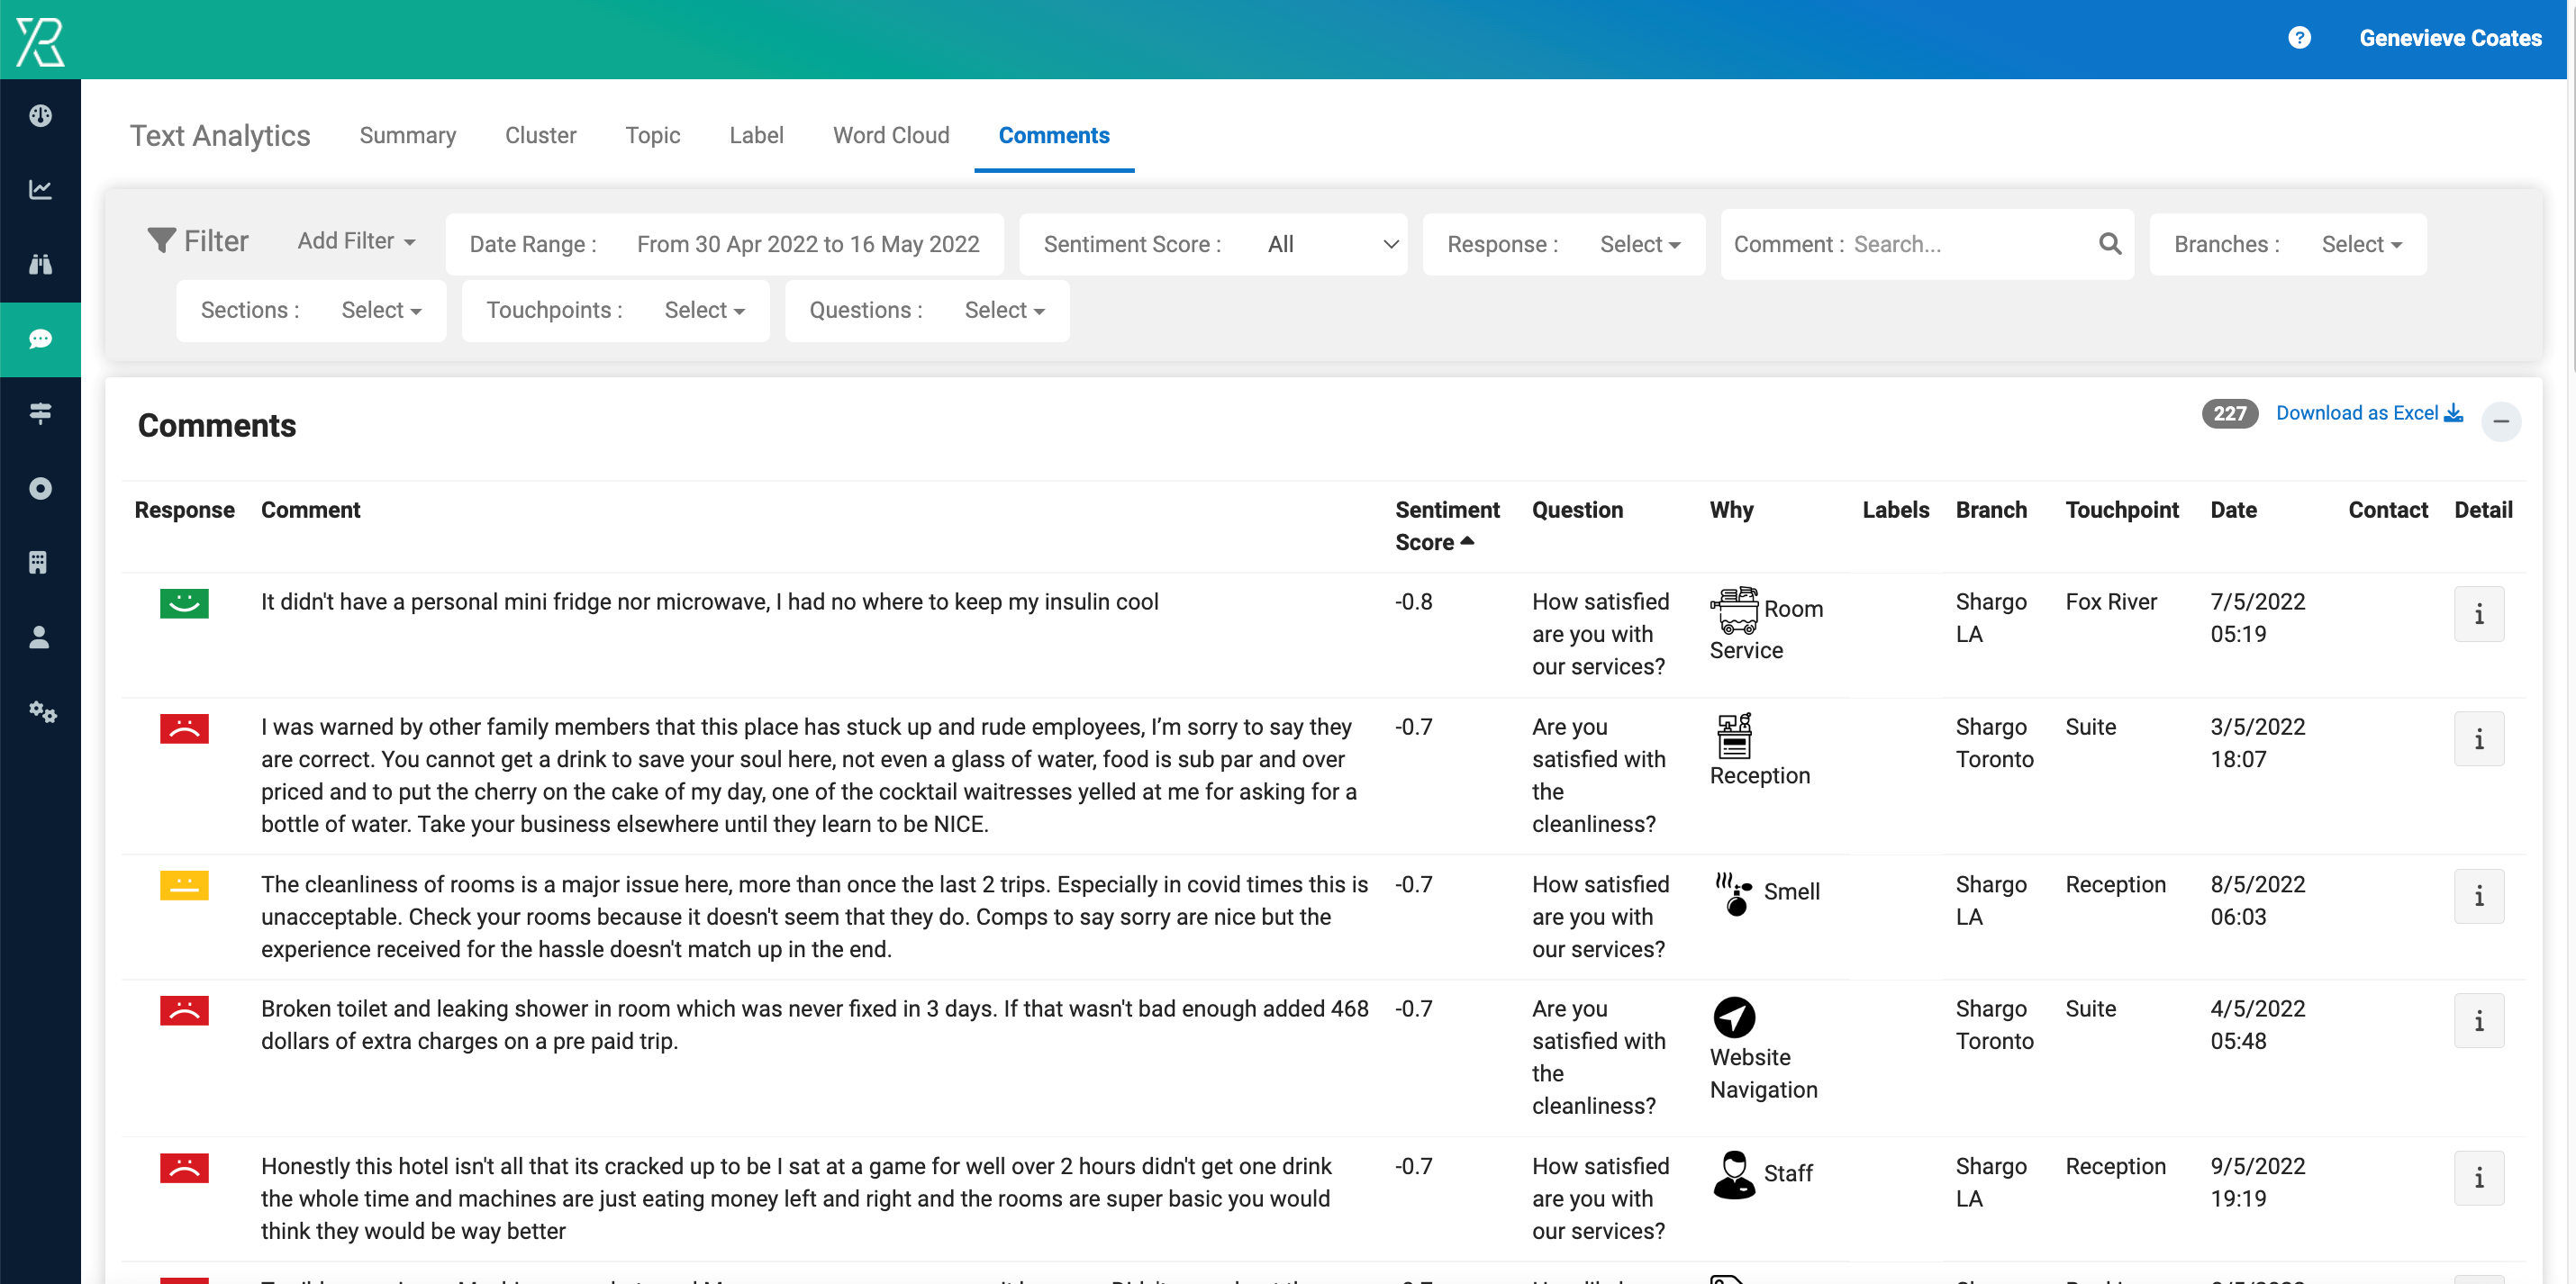The height and width of the screenshot is (1284, 2576).
Task: Click Genevieve Coates in the top right
Action: (x=2451, y=38)
